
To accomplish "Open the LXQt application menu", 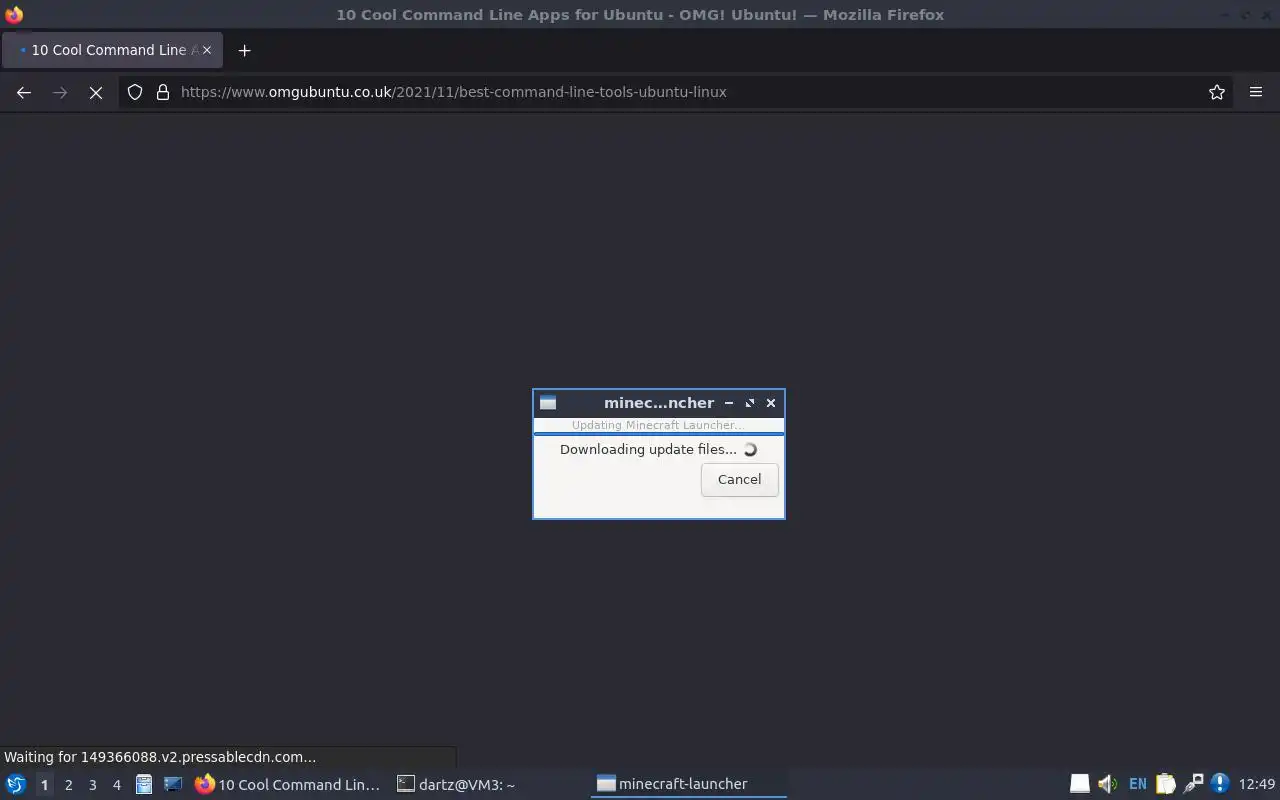I will pos(16,784).
